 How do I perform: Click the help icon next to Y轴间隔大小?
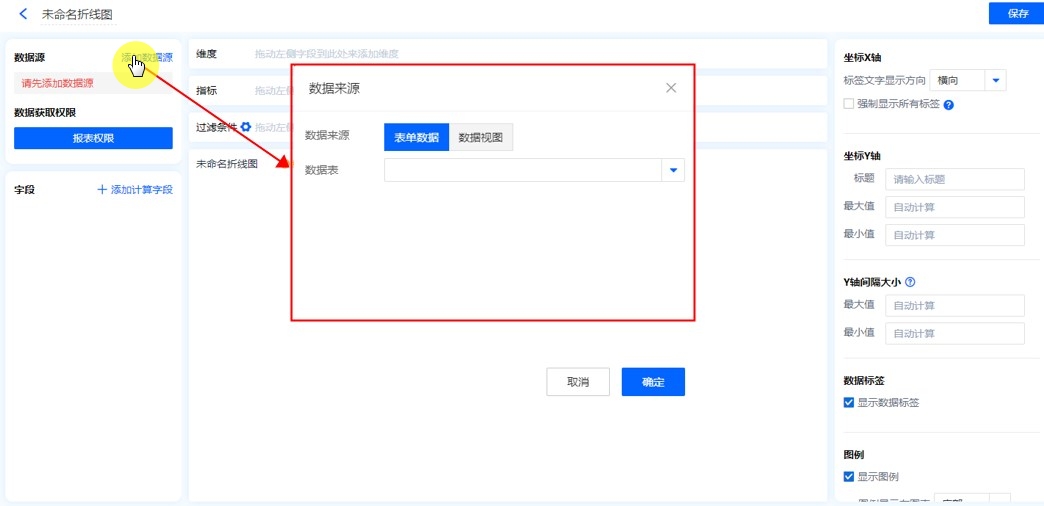910,283
